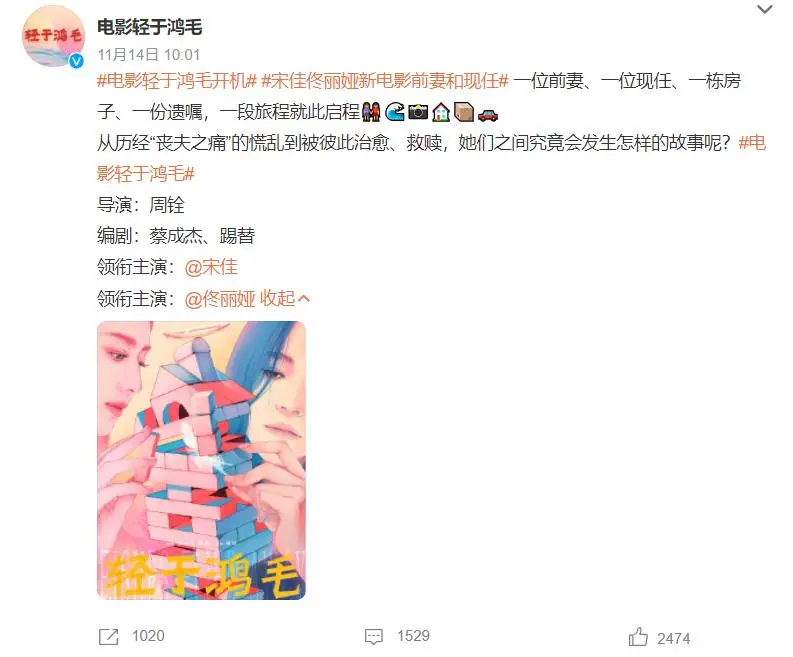Open the 轻于鸿毛 movie poster thumbnail
This screenshot has width=793, height=657.
click(201, 460)
